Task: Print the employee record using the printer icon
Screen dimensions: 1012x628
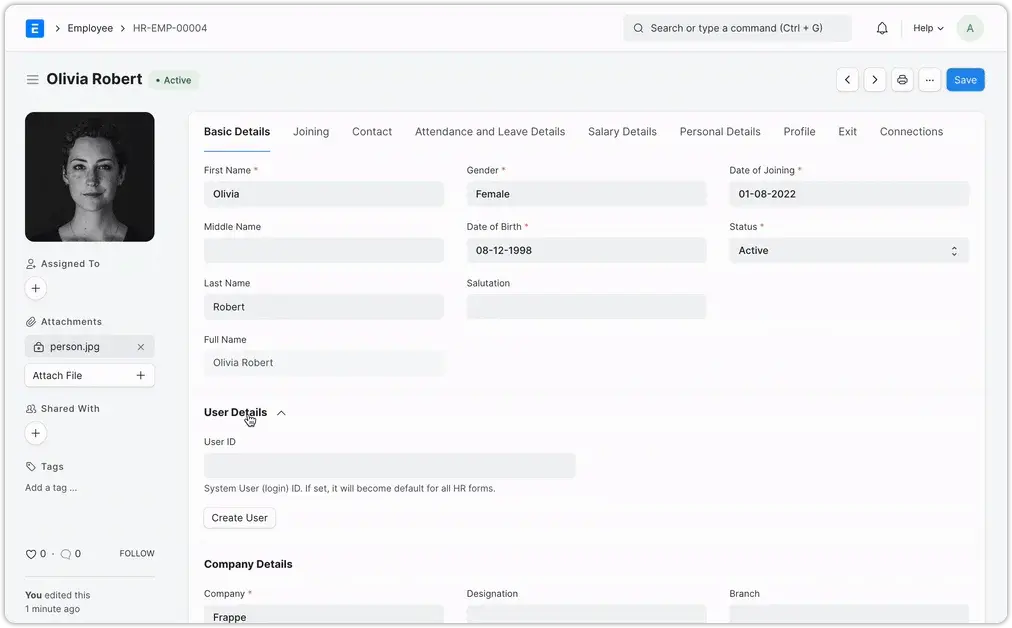Action: pyautogui.click(x=902, y=79)
